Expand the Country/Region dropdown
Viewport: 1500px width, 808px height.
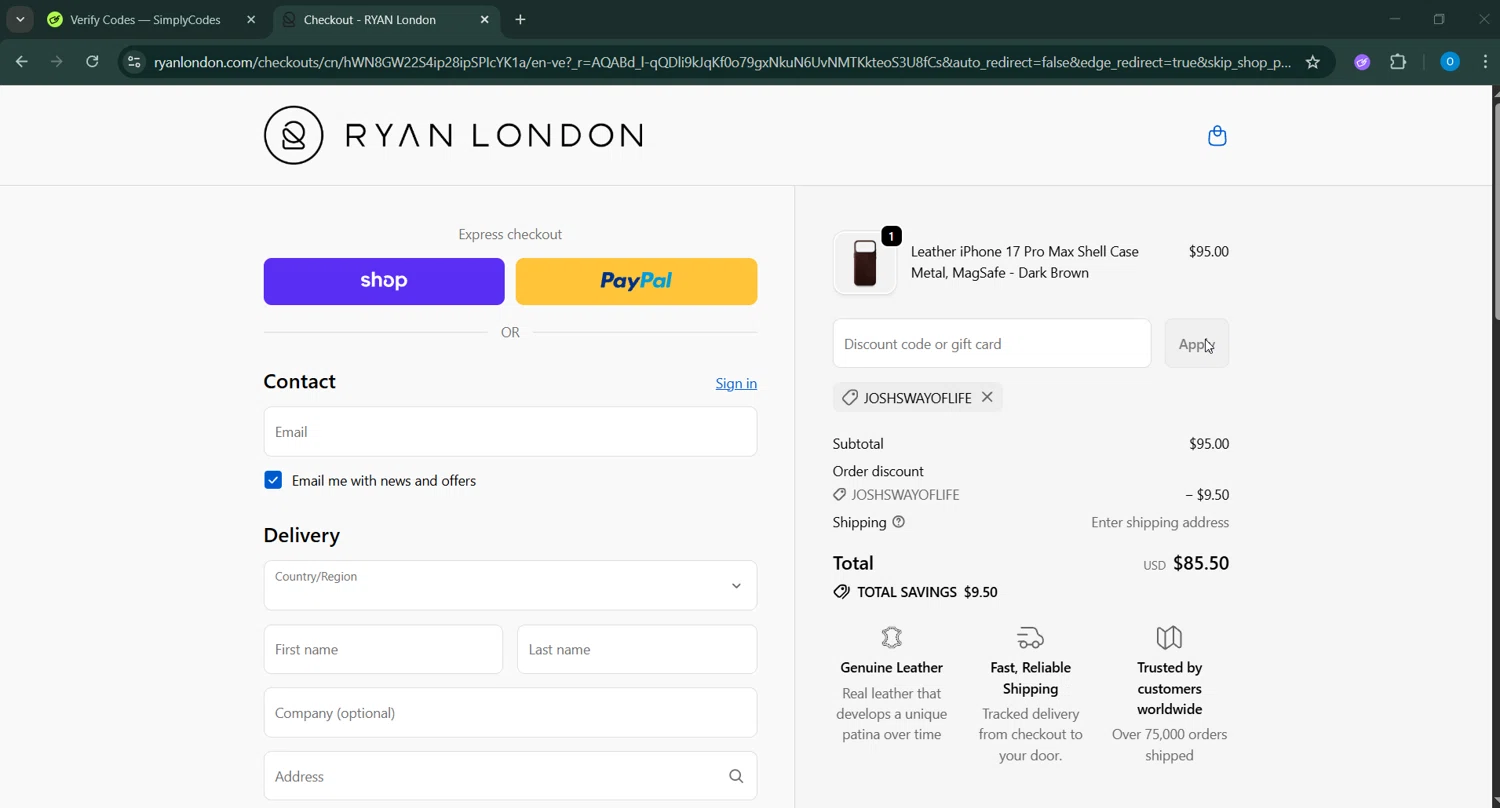(x=510, y=585)
